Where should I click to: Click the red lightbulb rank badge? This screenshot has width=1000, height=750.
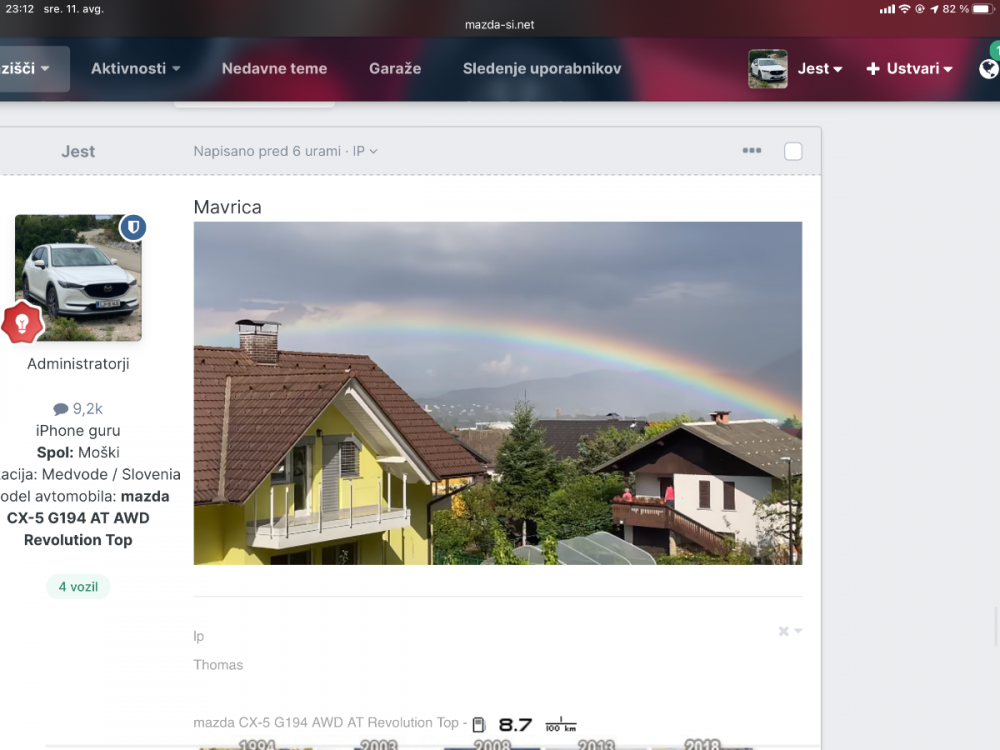pyautogui.click(x=20, y=323)
